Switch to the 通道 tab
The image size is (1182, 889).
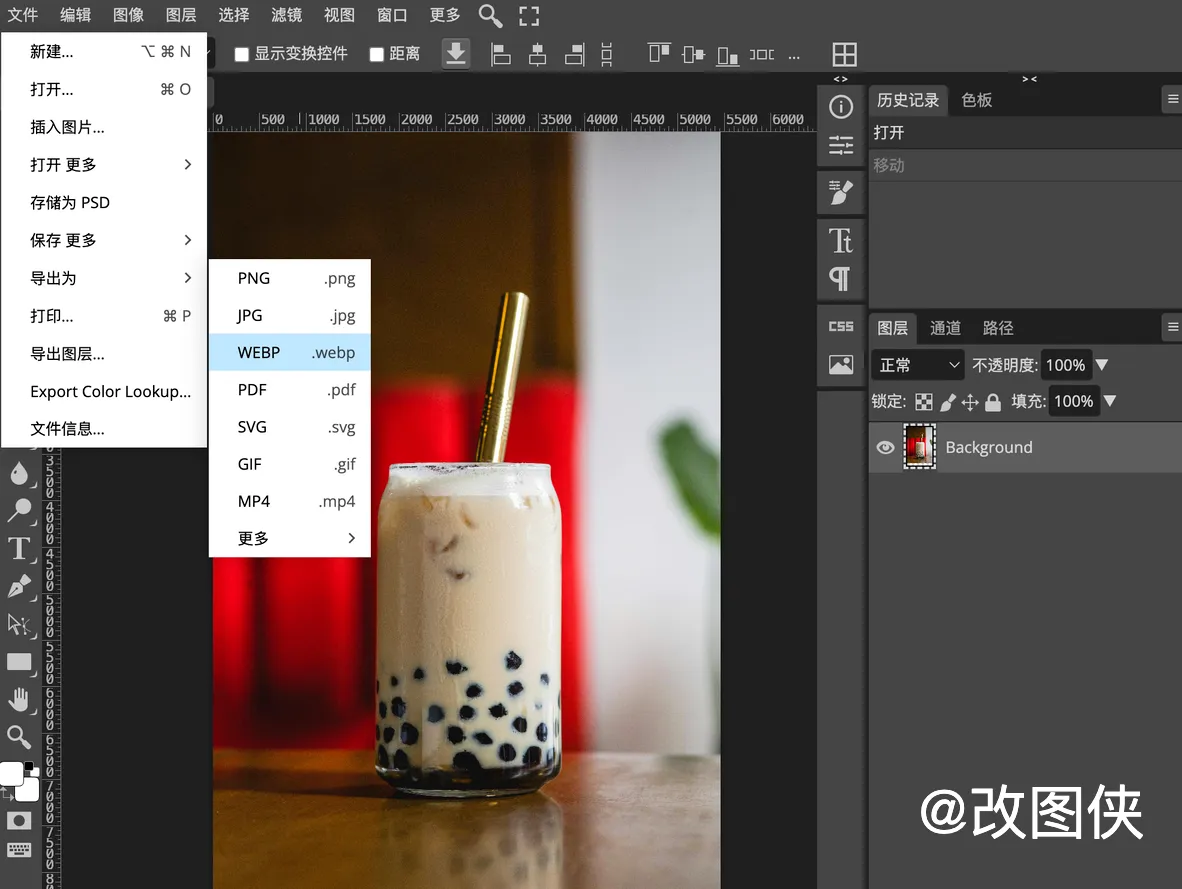(945, 328)
